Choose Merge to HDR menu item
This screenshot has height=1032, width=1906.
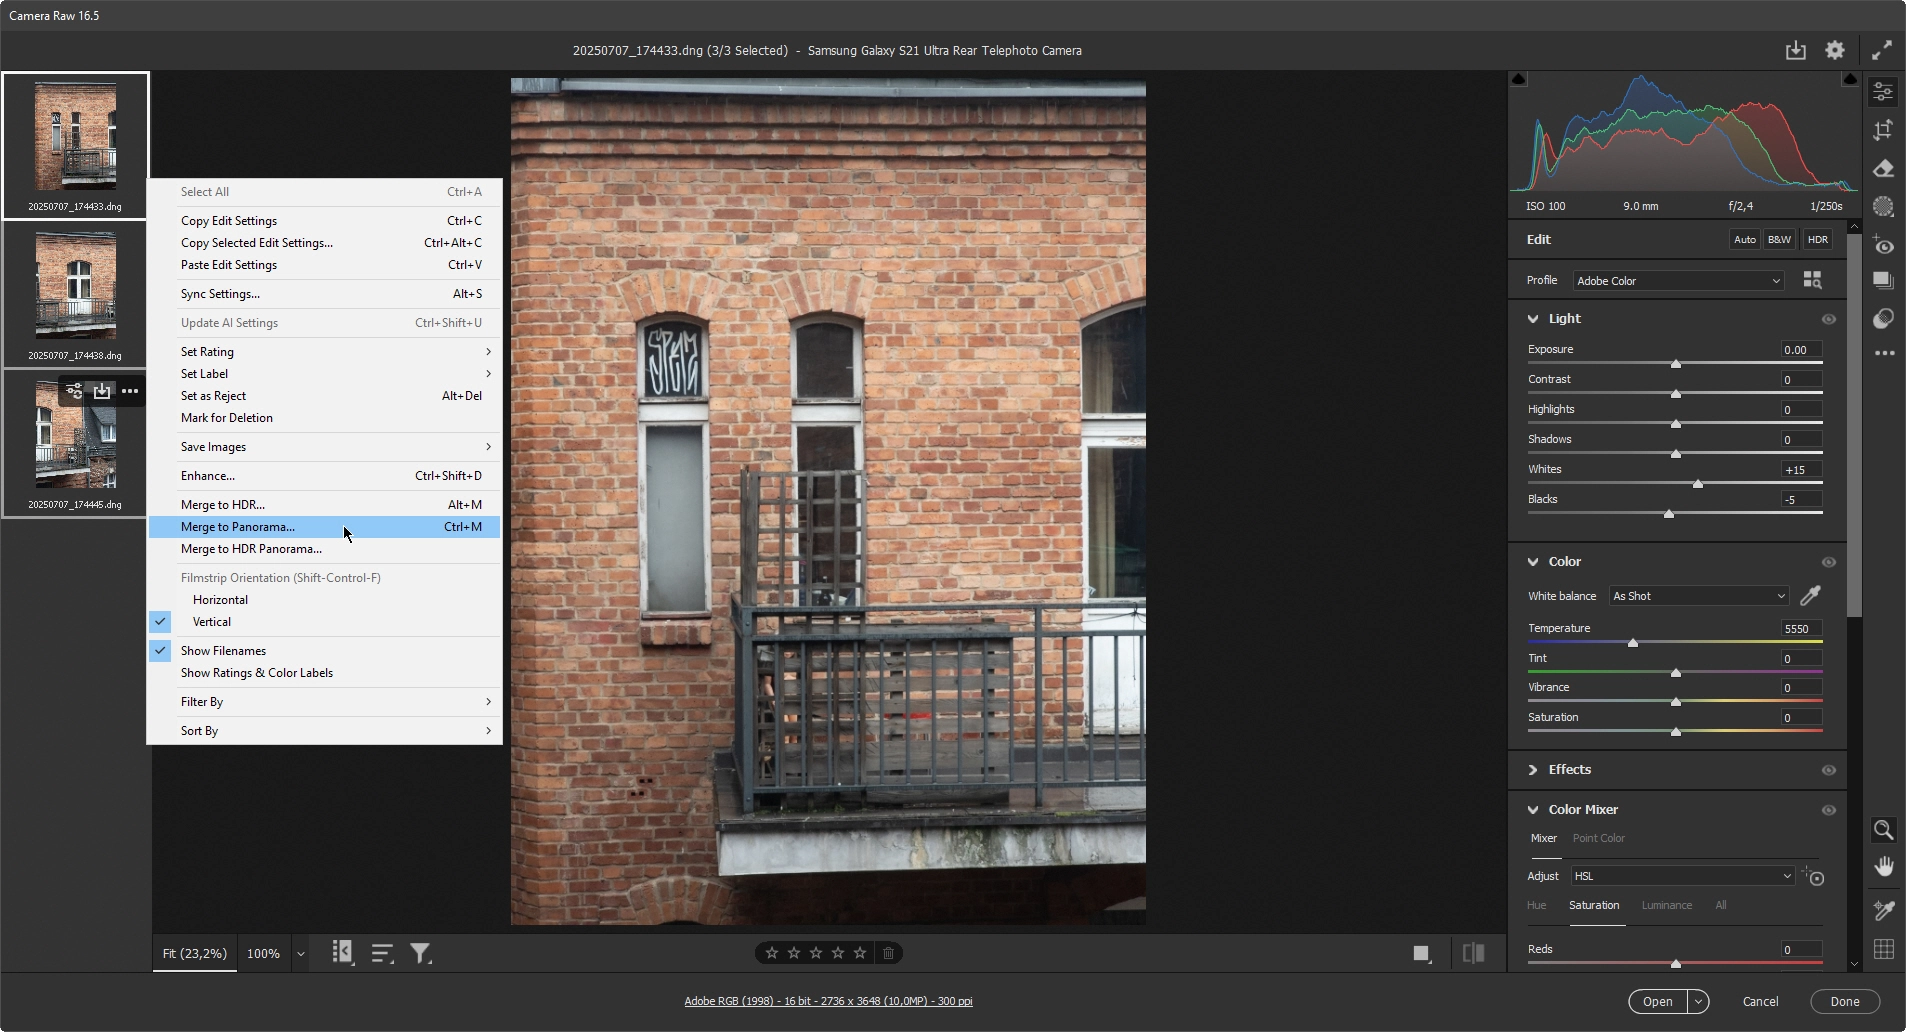325,505
